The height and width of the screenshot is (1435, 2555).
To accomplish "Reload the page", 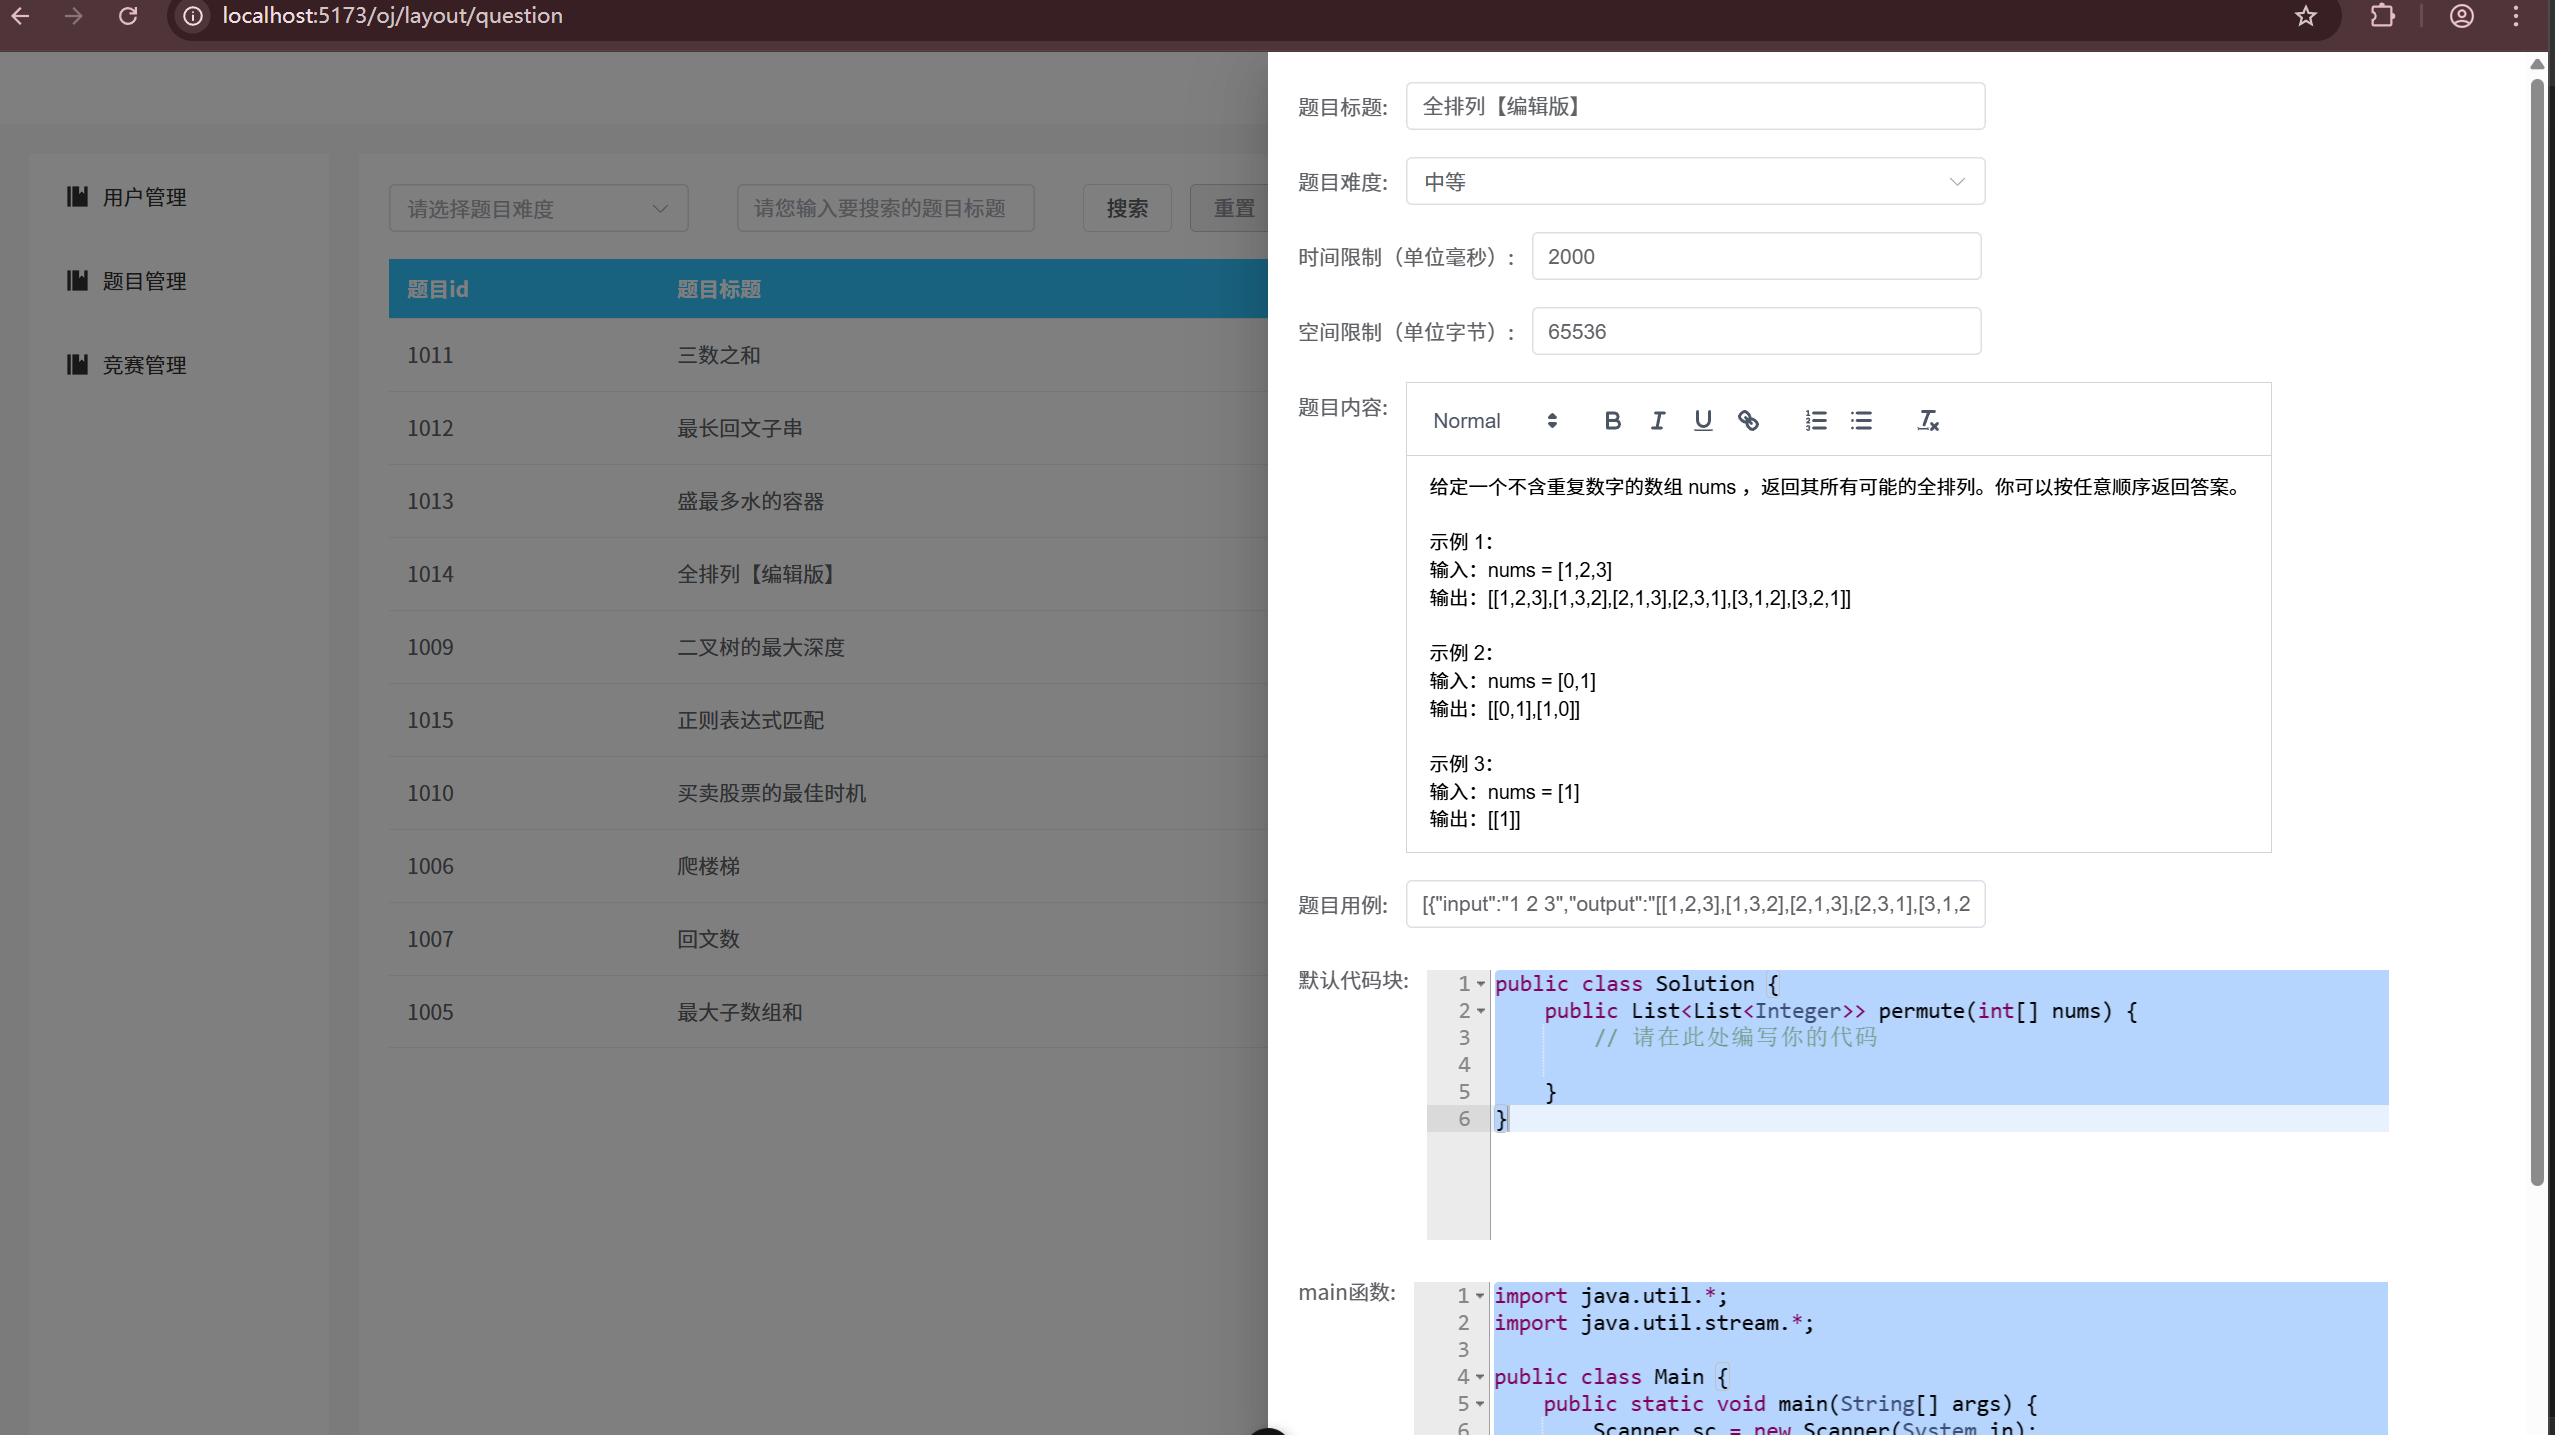I will 128,16.
